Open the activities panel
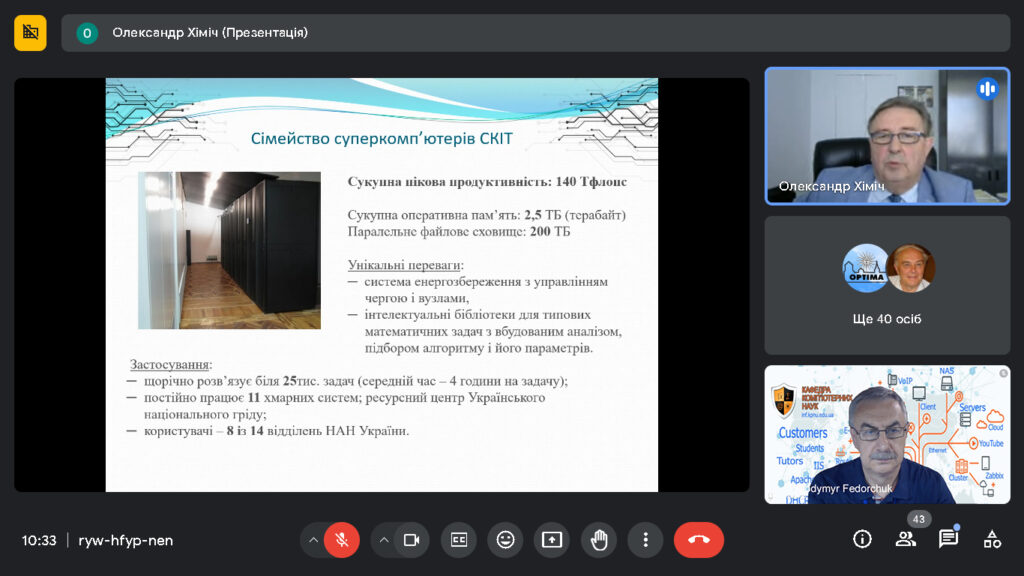1024x576 pixels. point(992,539)
